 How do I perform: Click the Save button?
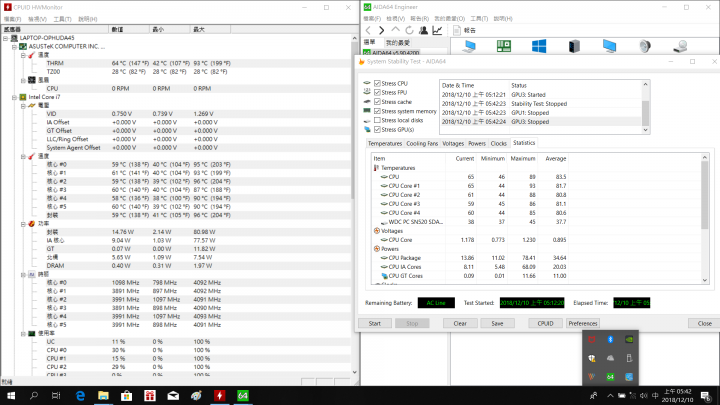point(497,323)
